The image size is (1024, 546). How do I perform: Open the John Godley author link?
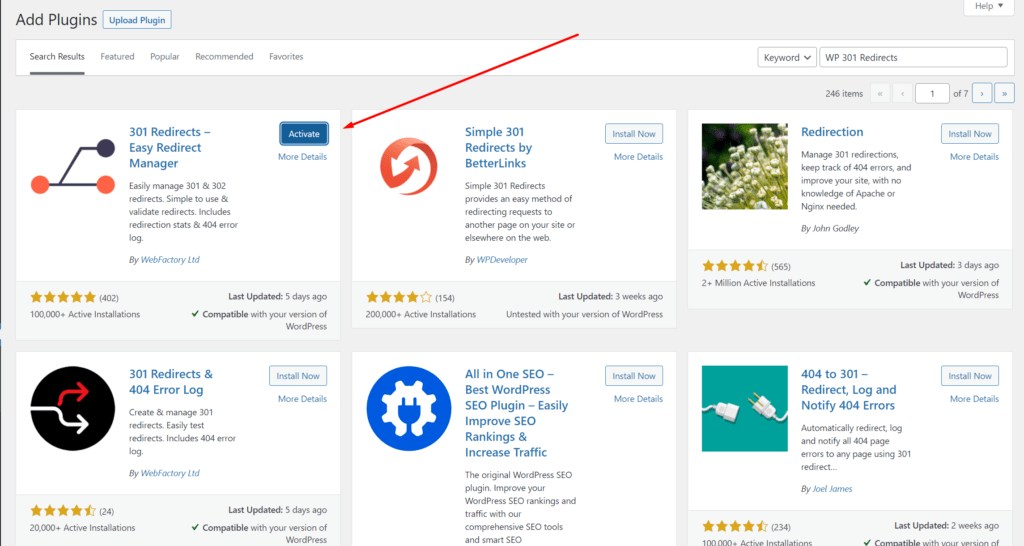[836, 229]
